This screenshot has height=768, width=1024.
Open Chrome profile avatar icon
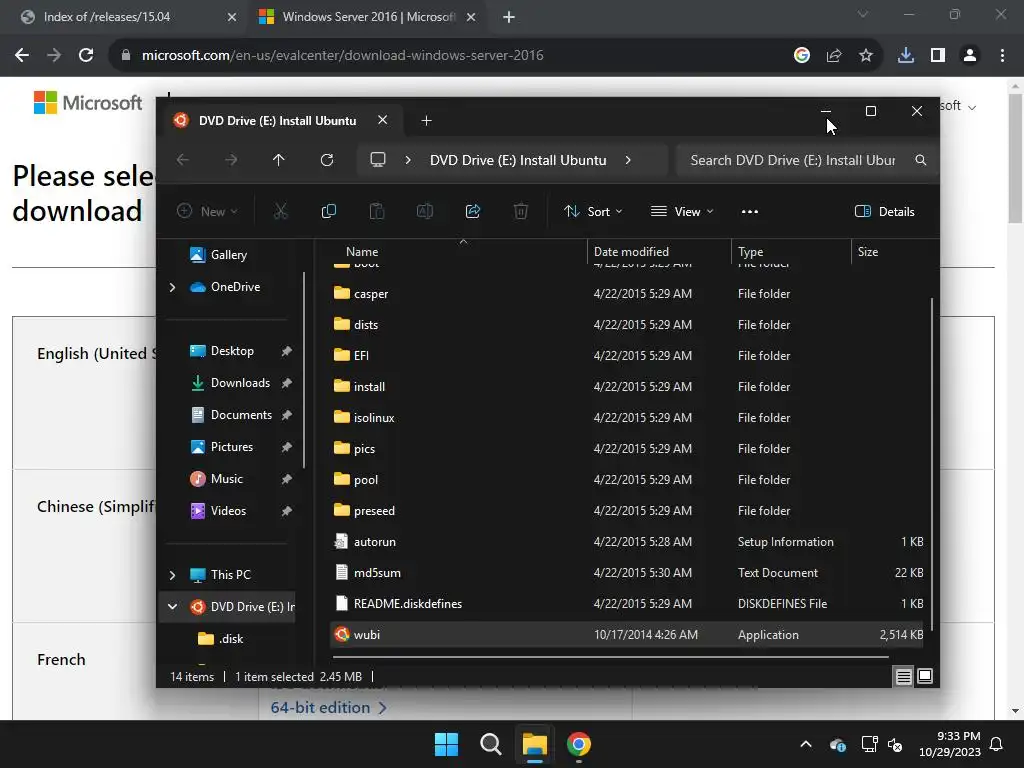(x=970, y=56)
